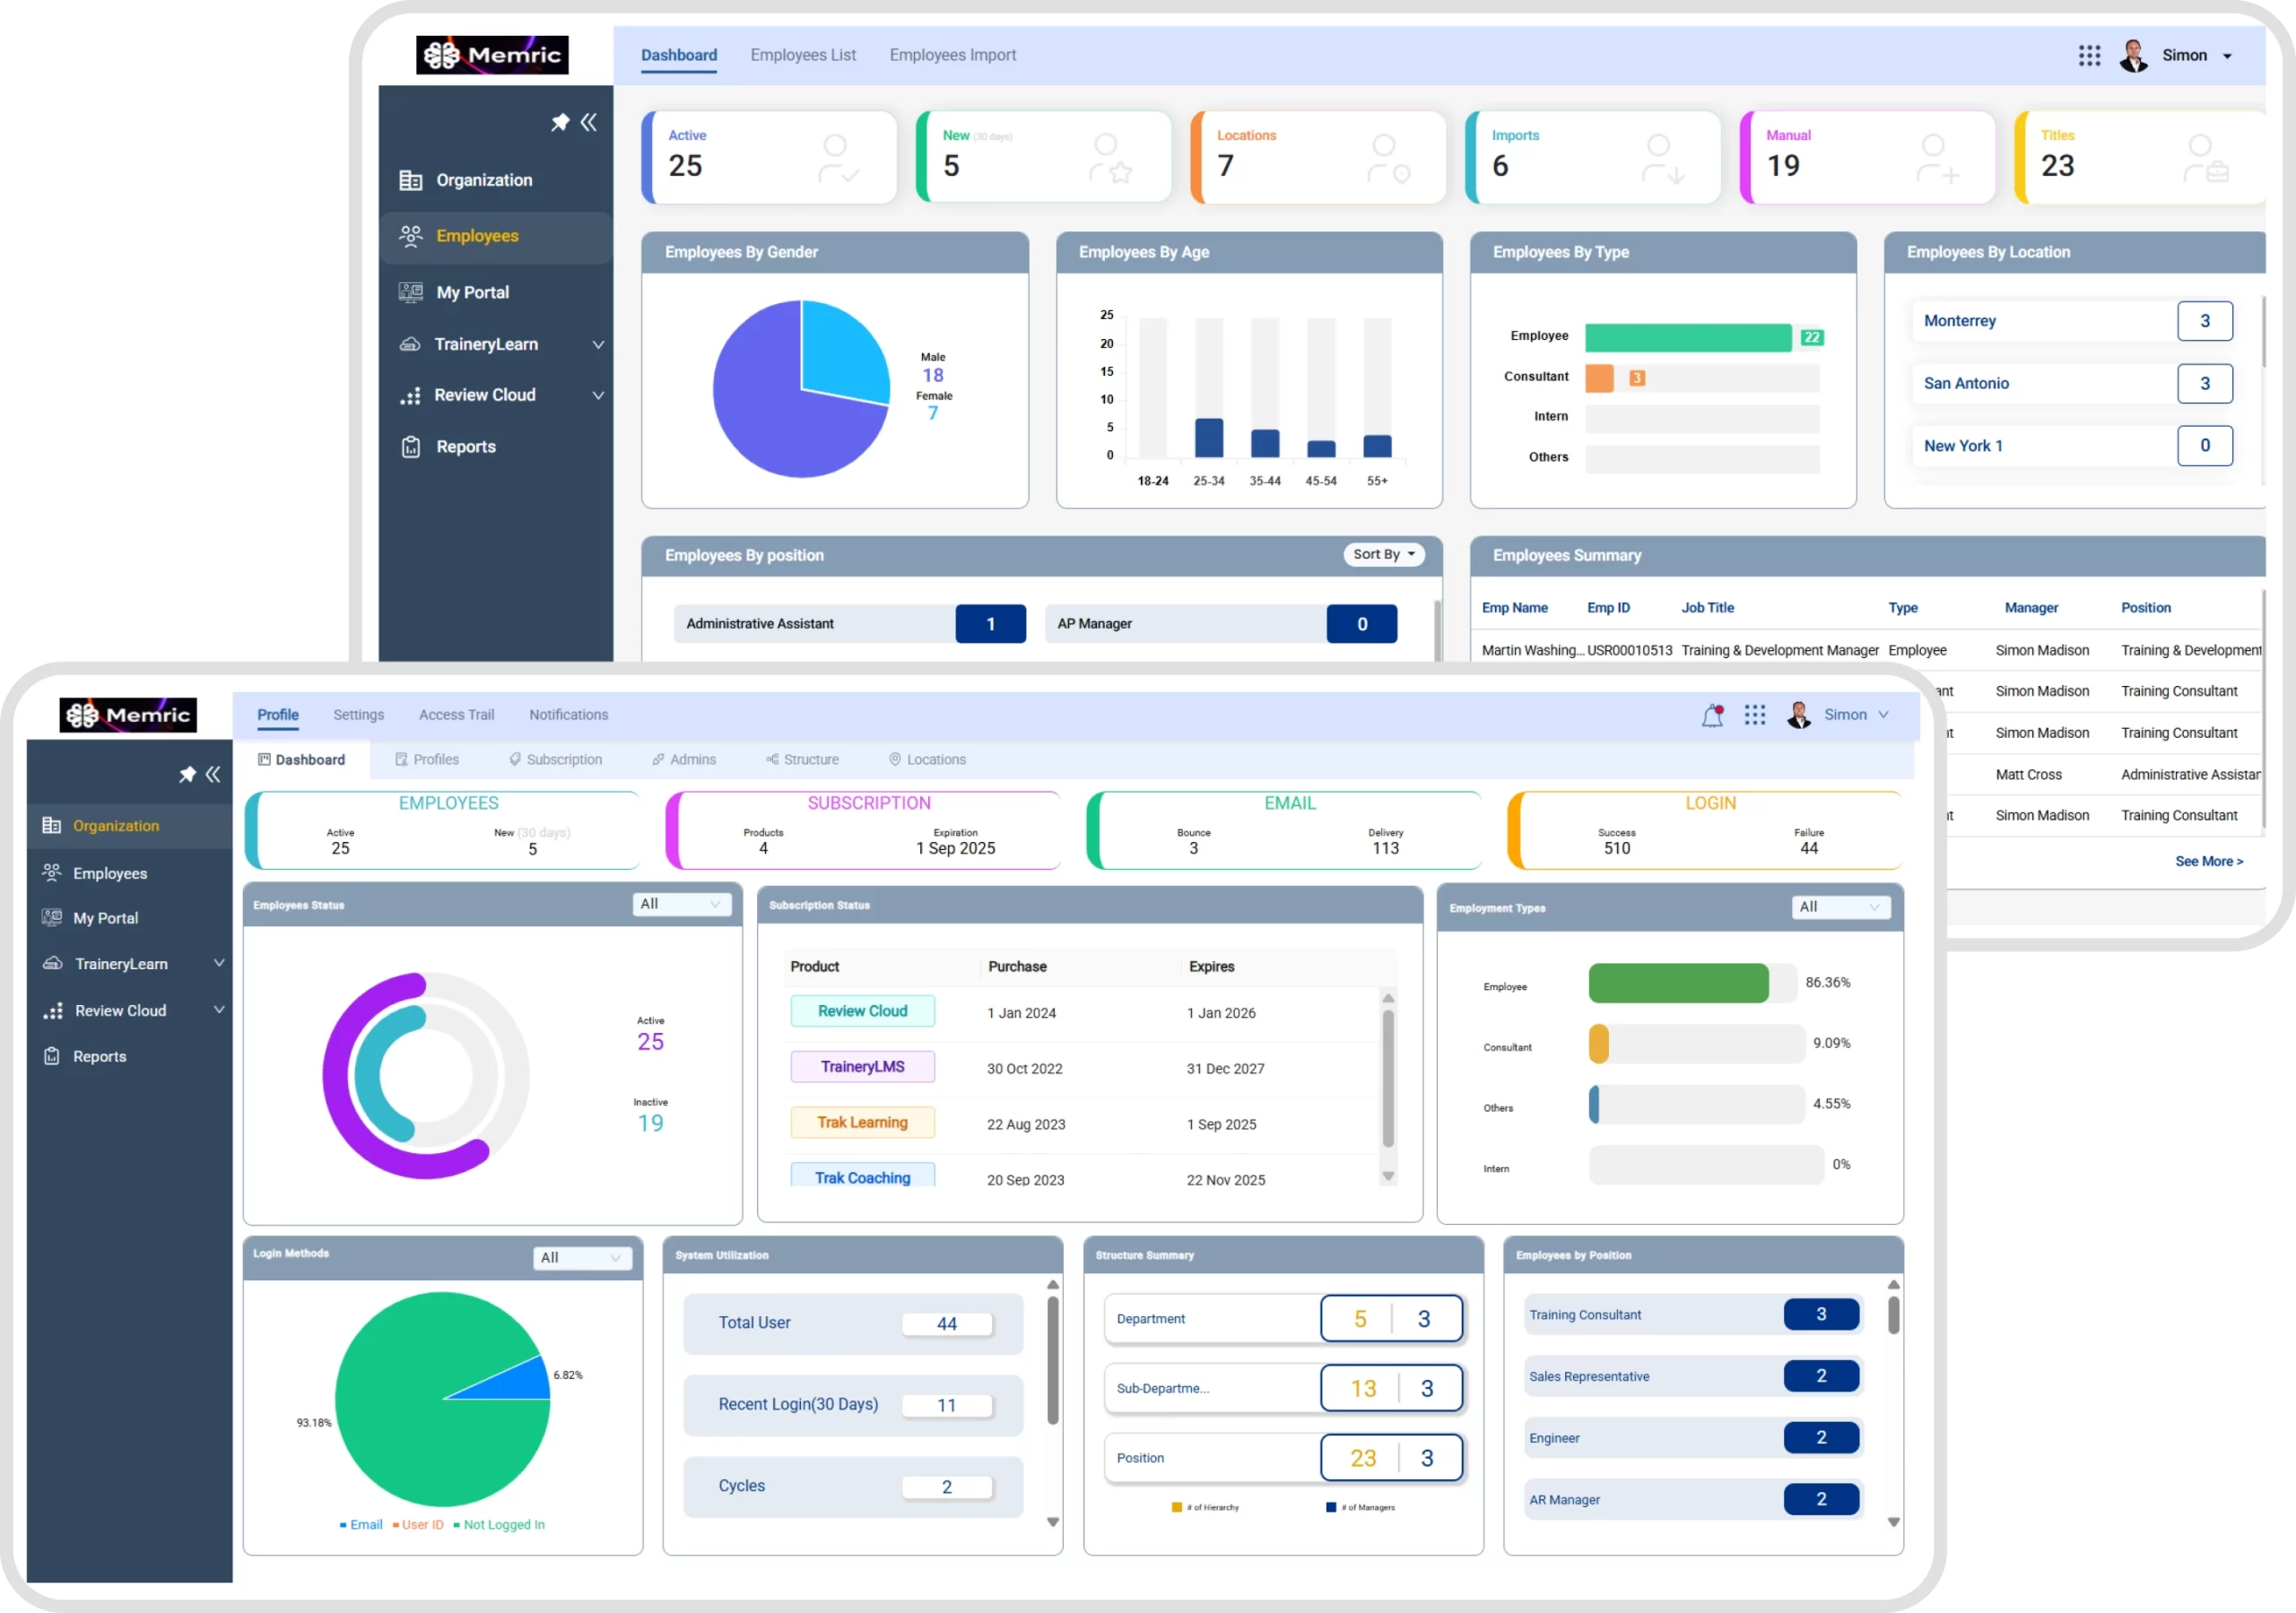Click Organization icon in upper sidebar
The height and width of the screenshot is (1613, 2296).
click(x=411, y=180)
